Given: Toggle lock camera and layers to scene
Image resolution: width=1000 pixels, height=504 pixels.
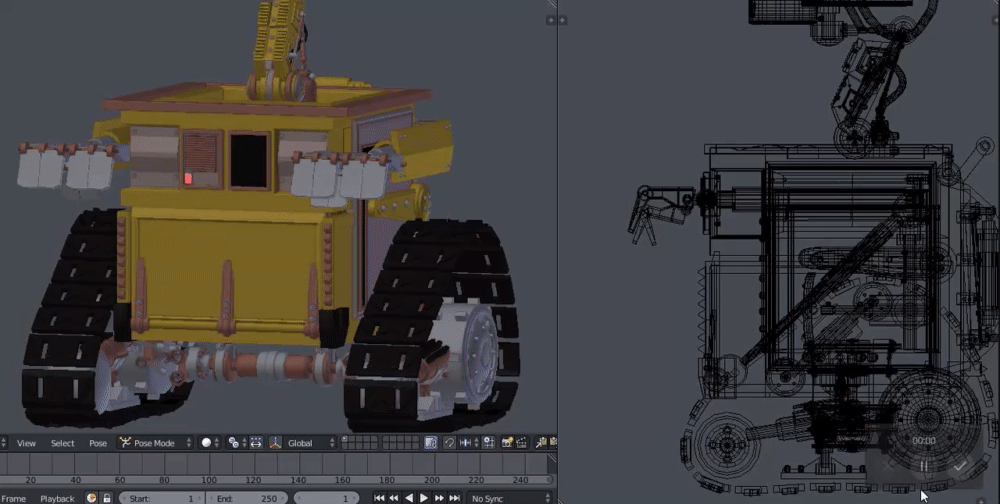Looking at the screenshot, I should pos(431,443).
